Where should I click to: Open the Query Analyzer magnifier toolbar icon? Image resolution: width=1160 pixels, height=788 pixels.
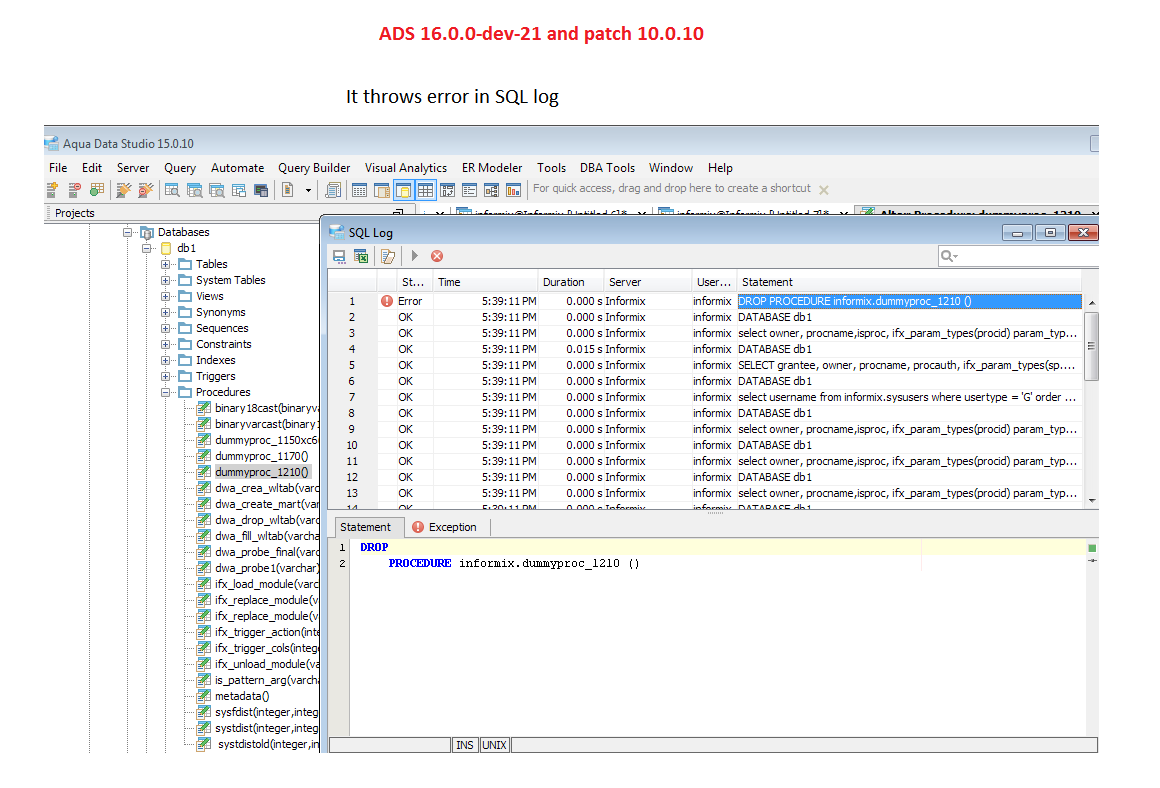(172, 190)
